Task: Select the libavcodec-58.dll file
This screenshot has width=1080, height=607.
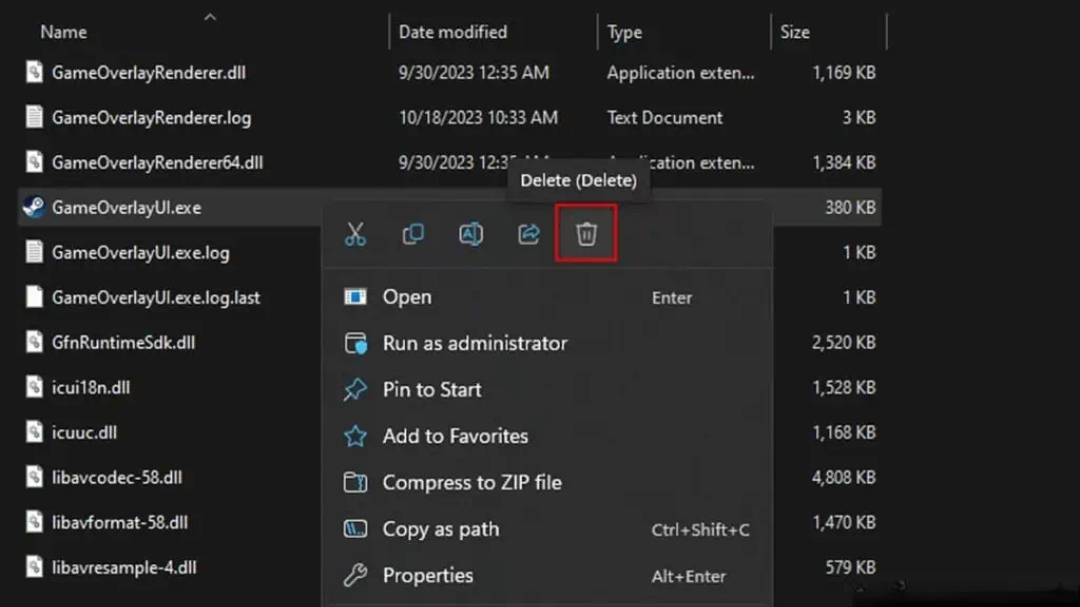Action: click(119, 478)
